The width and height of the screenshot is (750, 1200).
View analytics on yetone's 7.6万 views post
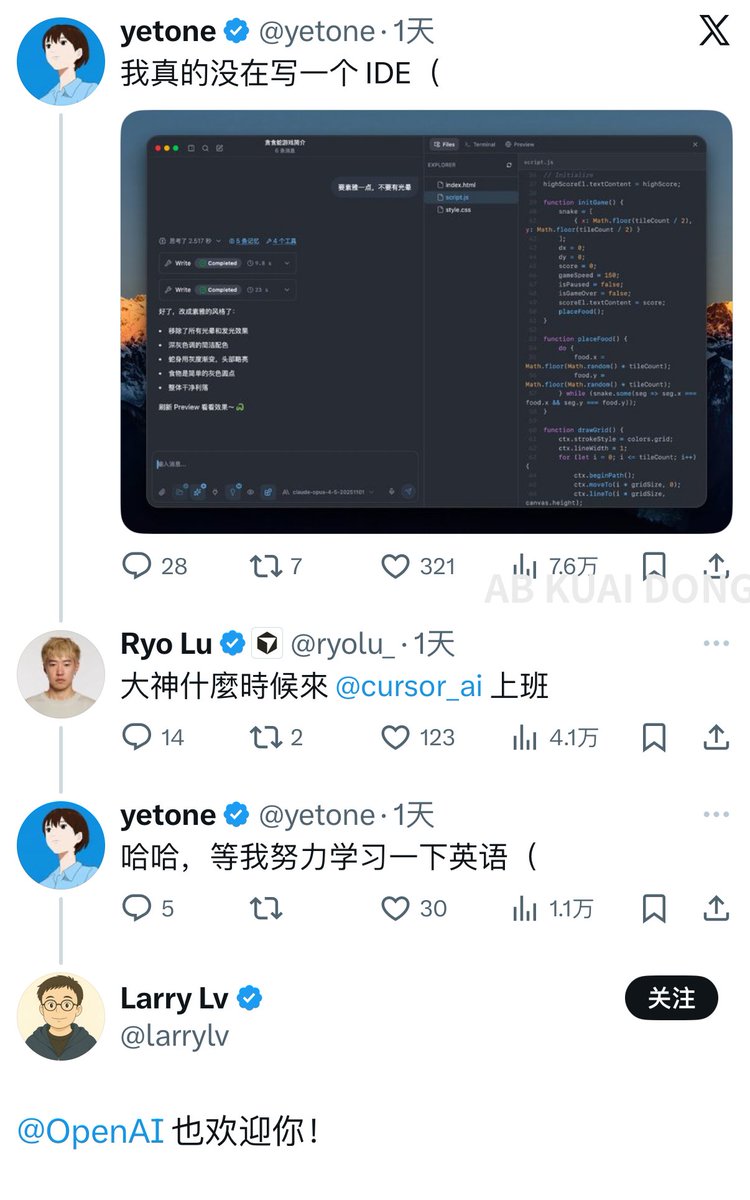525,567
